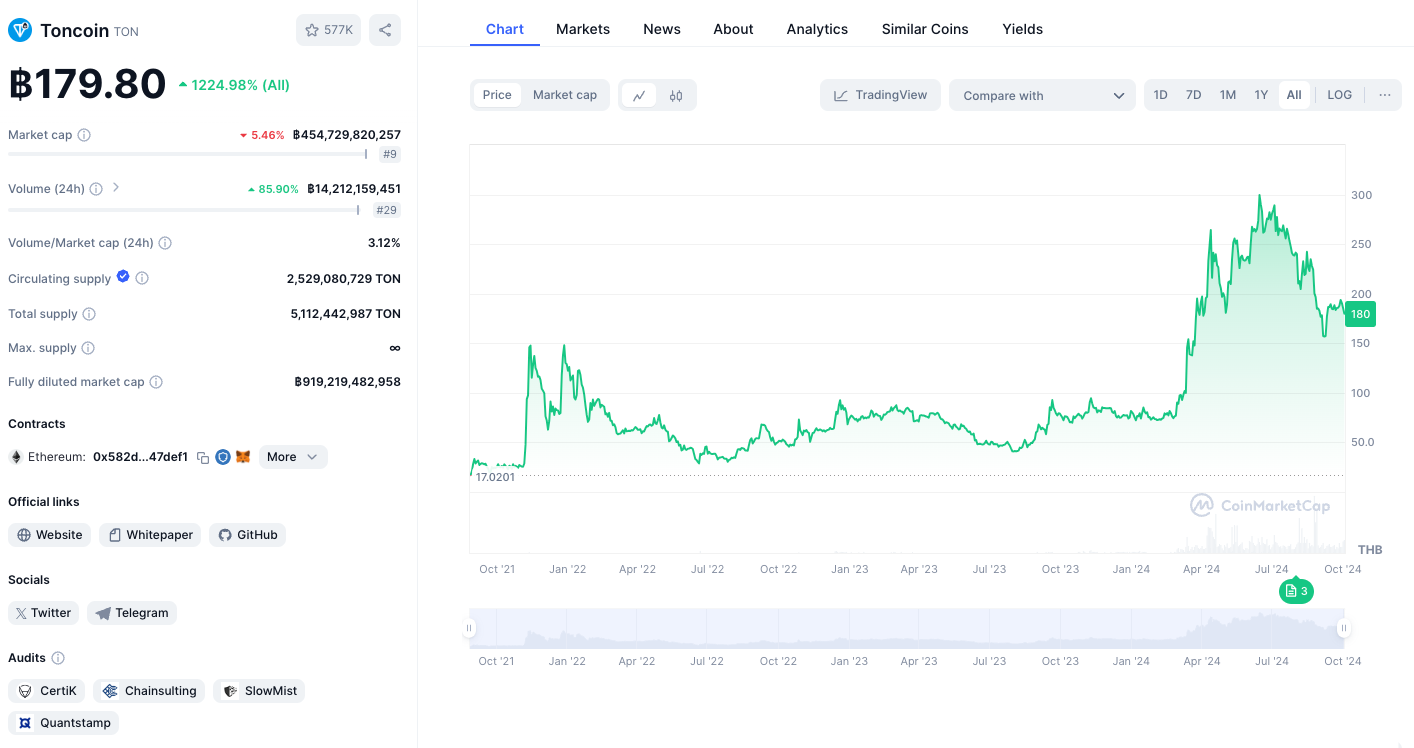Viewport: 1414px width, 748px height.
Task: Select the Price toggle
Action: 497,95
